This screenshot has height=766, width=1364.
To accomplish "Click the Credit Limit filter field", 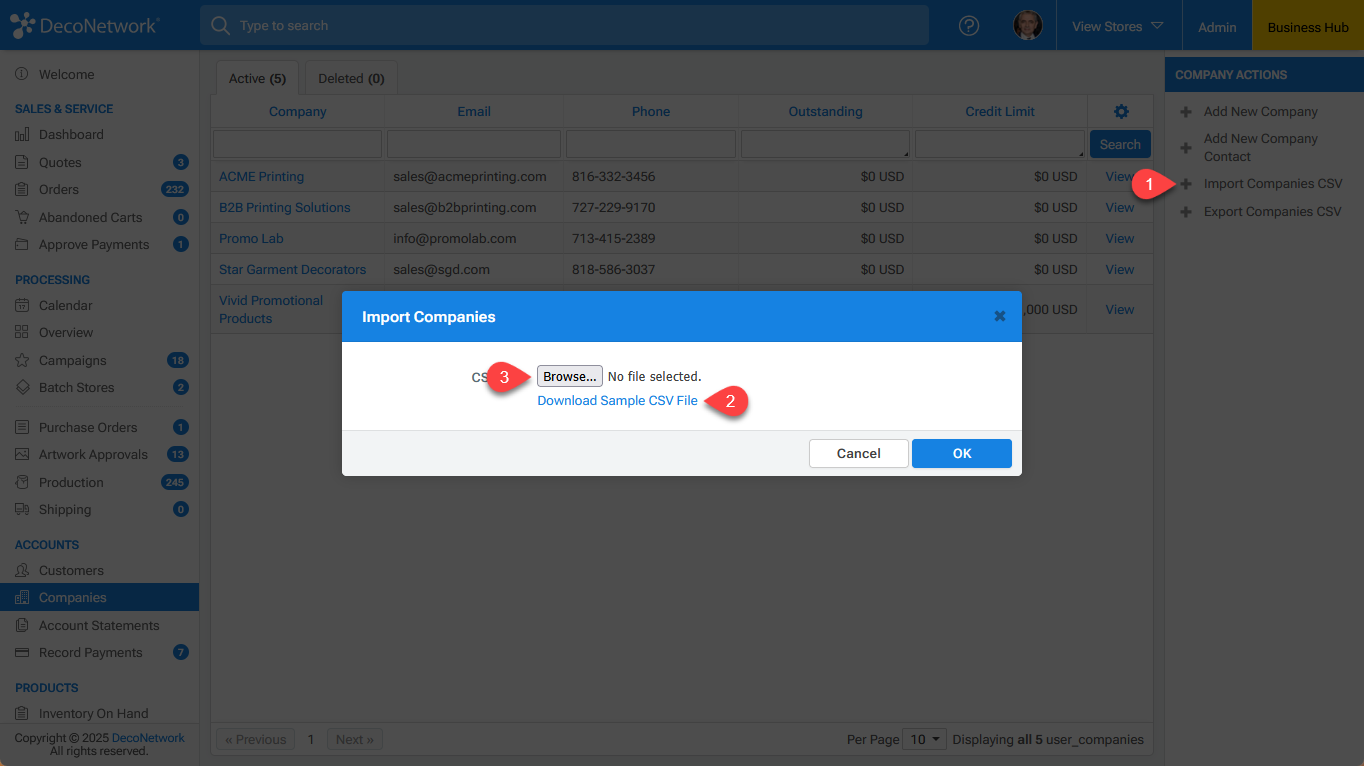I will coord(1000,144).
